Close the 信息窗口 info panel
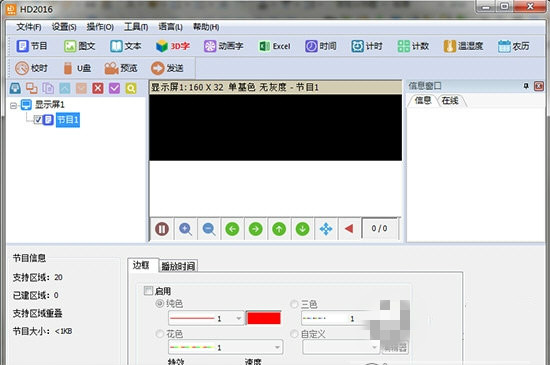The image size is (550, 365). coord(539,86)
